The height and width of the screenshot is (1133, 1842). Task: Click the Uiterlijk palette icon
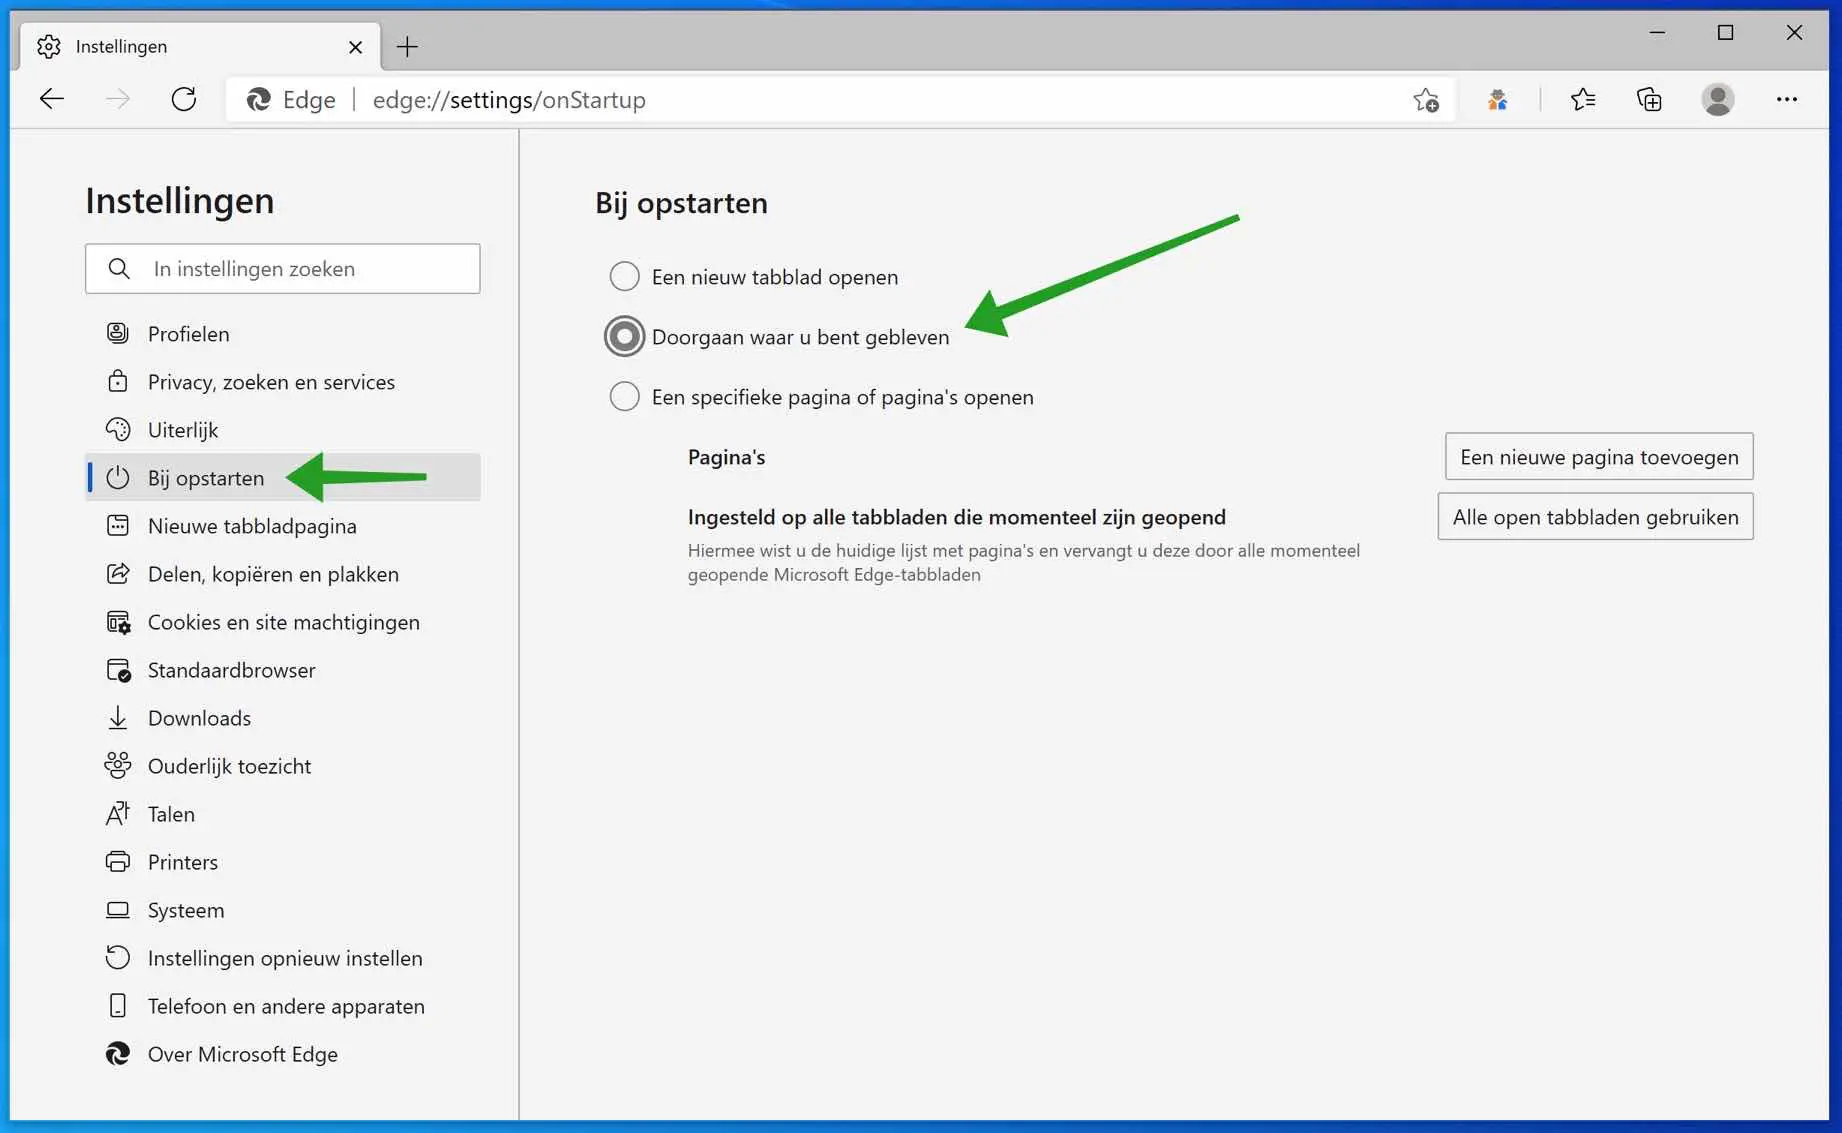(x=118, y=429)
